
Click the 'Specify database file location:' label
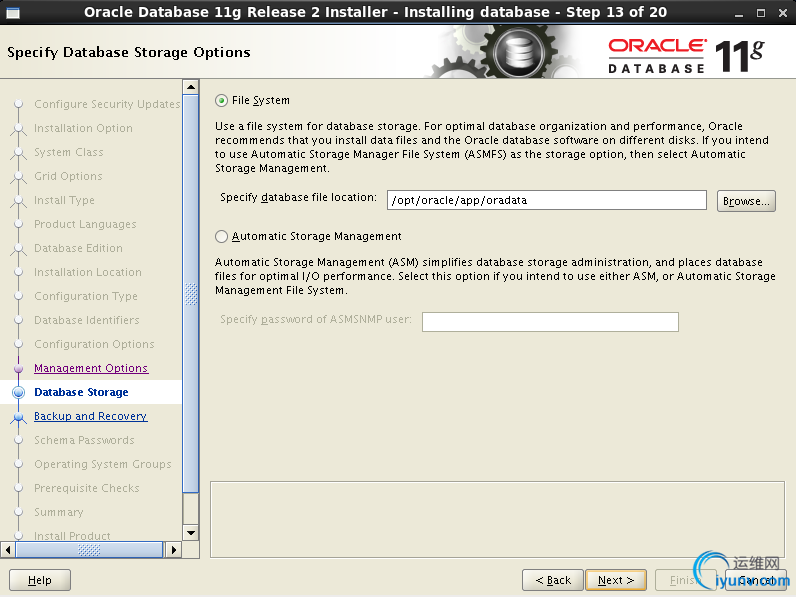[x=298, y=197]
